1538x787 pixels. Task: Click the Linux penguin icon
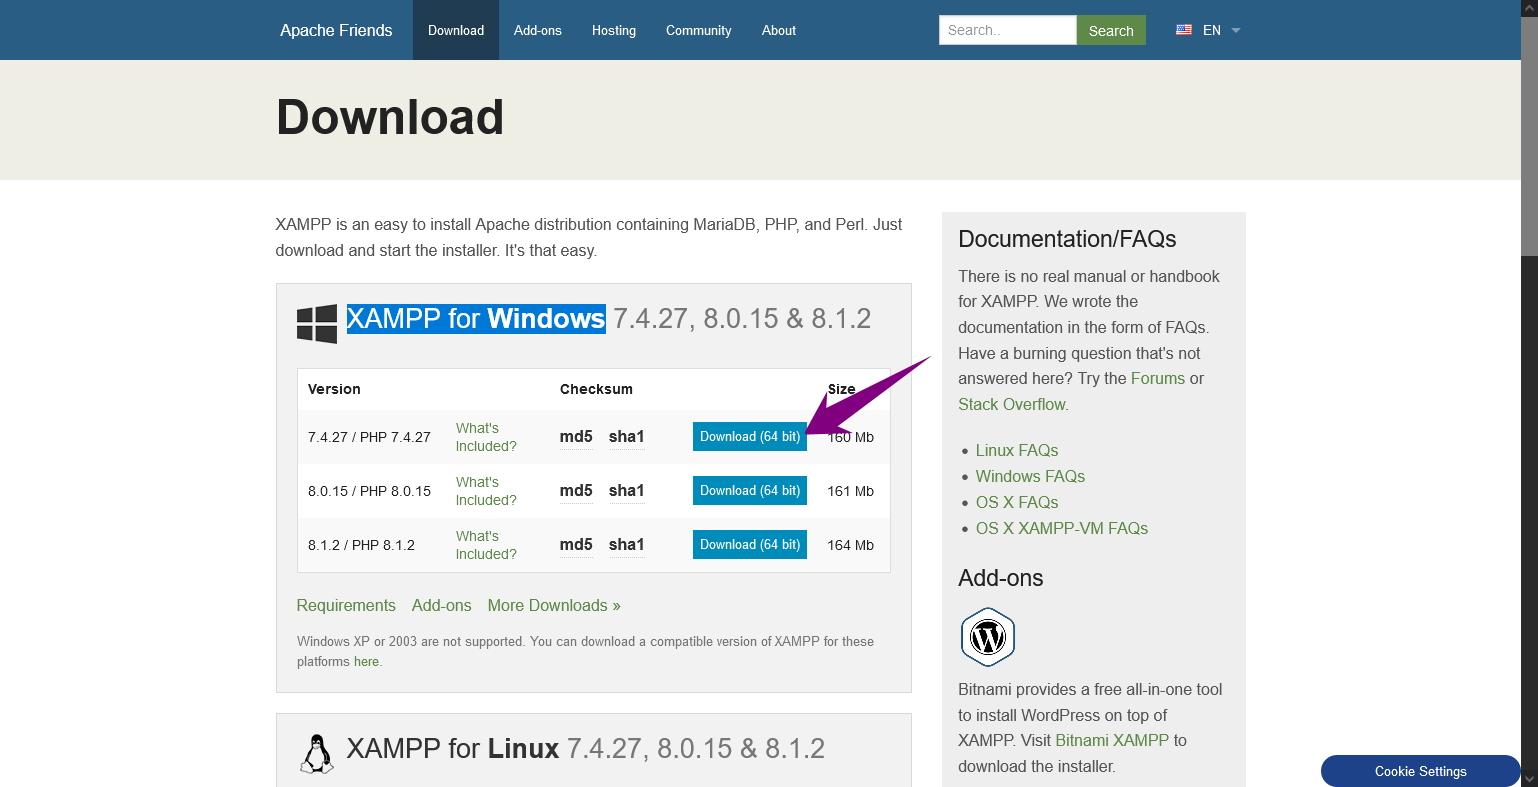[x=317, y=754]
